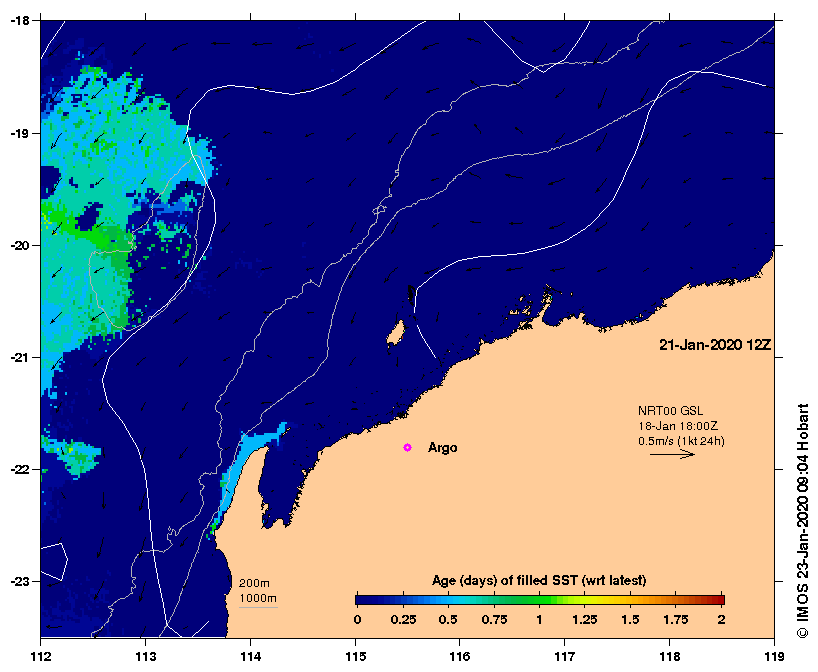Click the longitude axis label 115
This screenshot has height=672, width=818.
(x=355, y=656)
